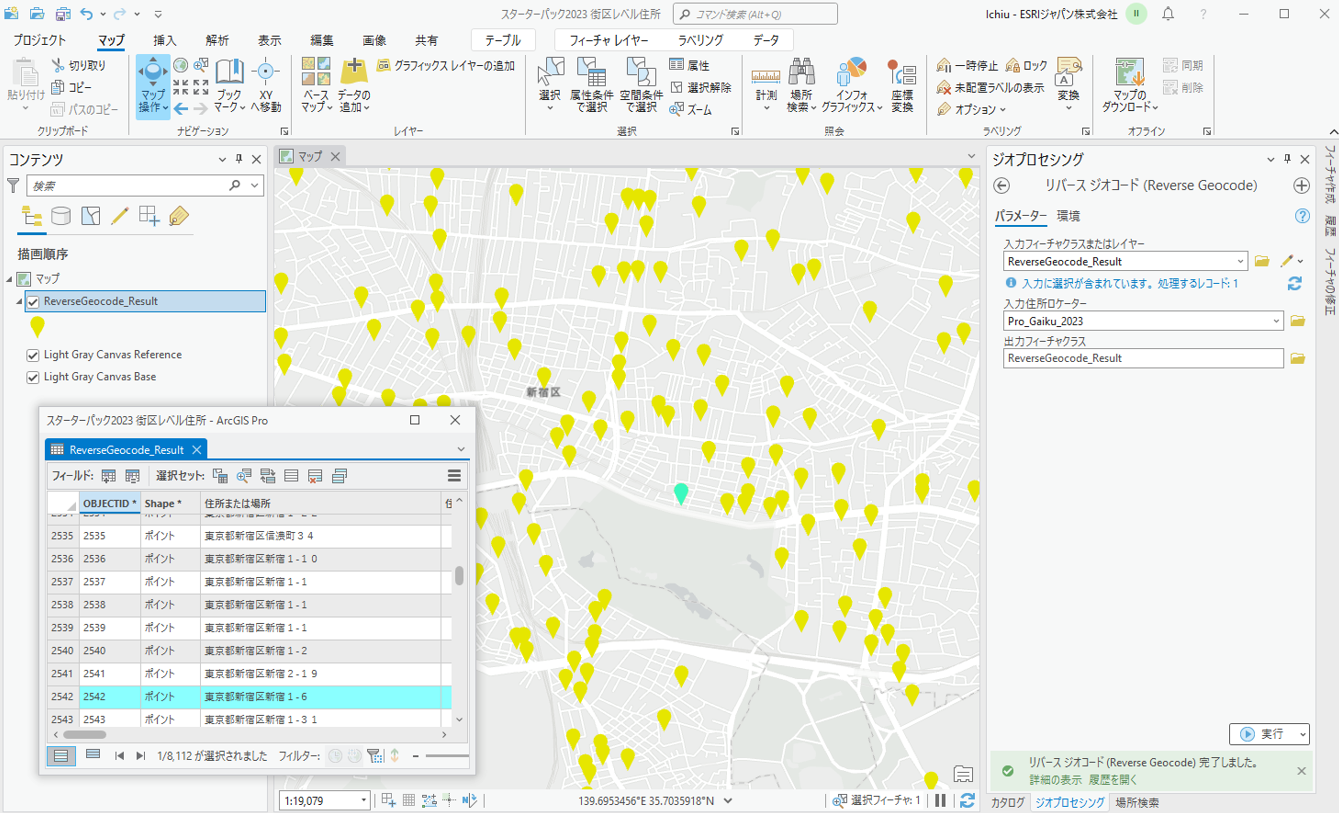Screen dimensions: 1339x813
Task: Open the テーブル contextual tab
Action: coord(503,41)
